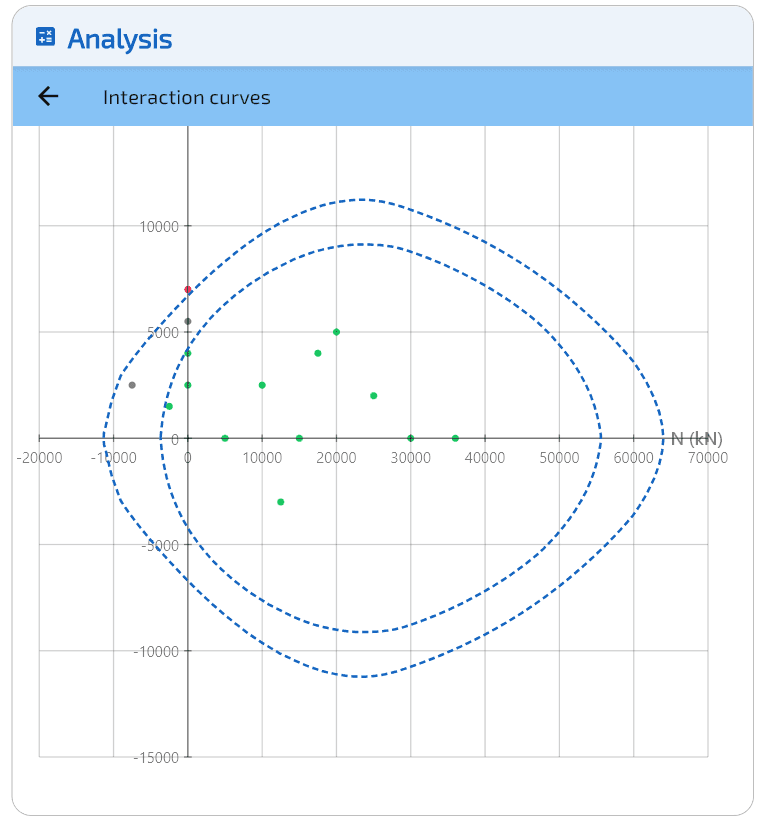
Task: Click the green point just left of the vertical axis
Action: tap(169, 406)
